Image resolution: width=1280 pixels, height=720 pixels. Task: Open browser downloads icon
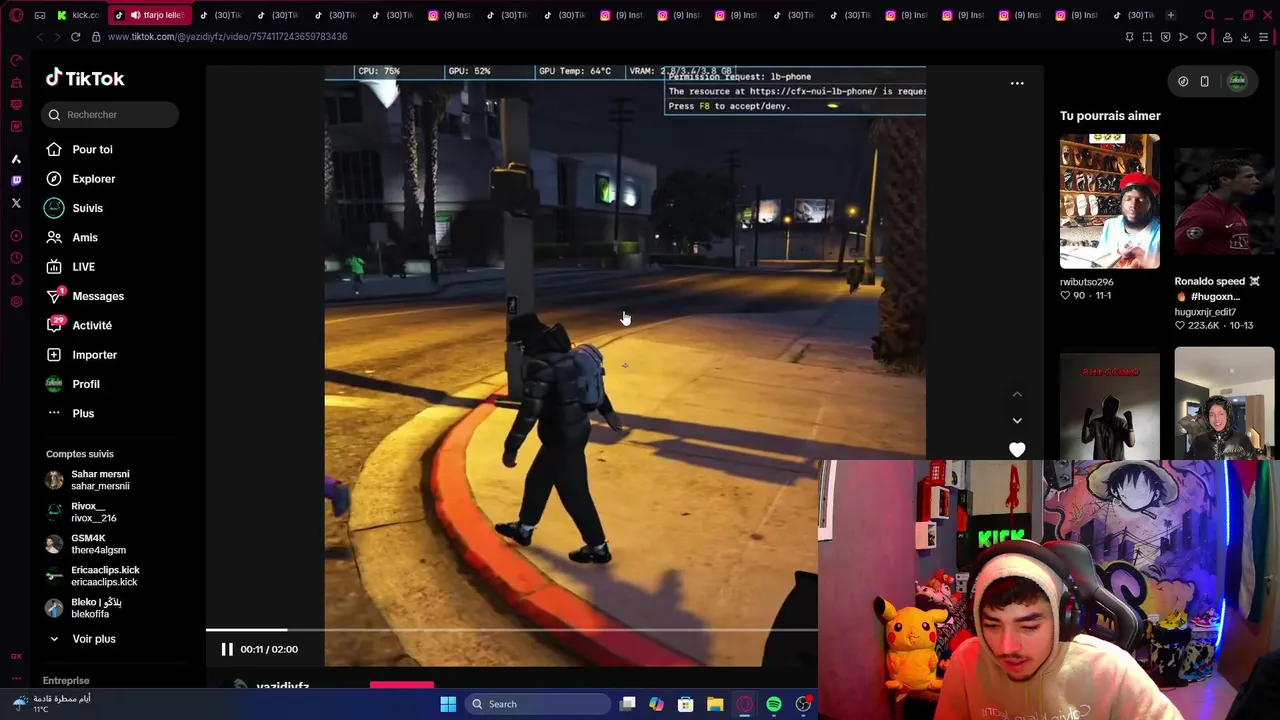[1245, 37]
